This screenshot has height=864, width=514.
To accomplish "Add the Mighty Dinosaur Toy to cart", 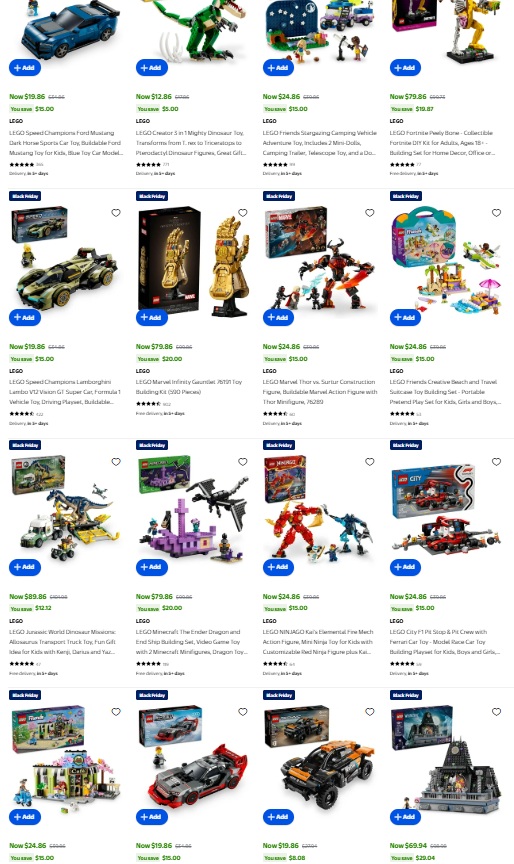I will pyautogui.click(x=152, y=67).
